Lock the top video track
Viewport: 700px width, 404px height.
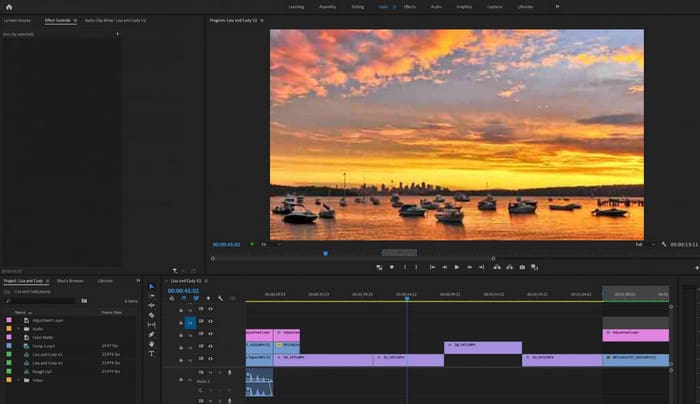[181, 310]
